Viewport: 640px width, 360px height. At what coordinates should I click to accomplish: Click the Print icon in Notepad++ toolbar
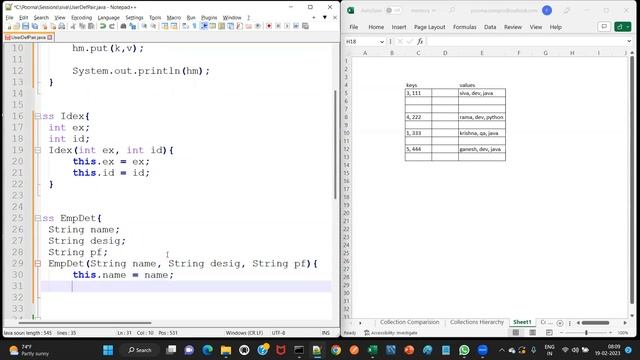coord(61,26)
